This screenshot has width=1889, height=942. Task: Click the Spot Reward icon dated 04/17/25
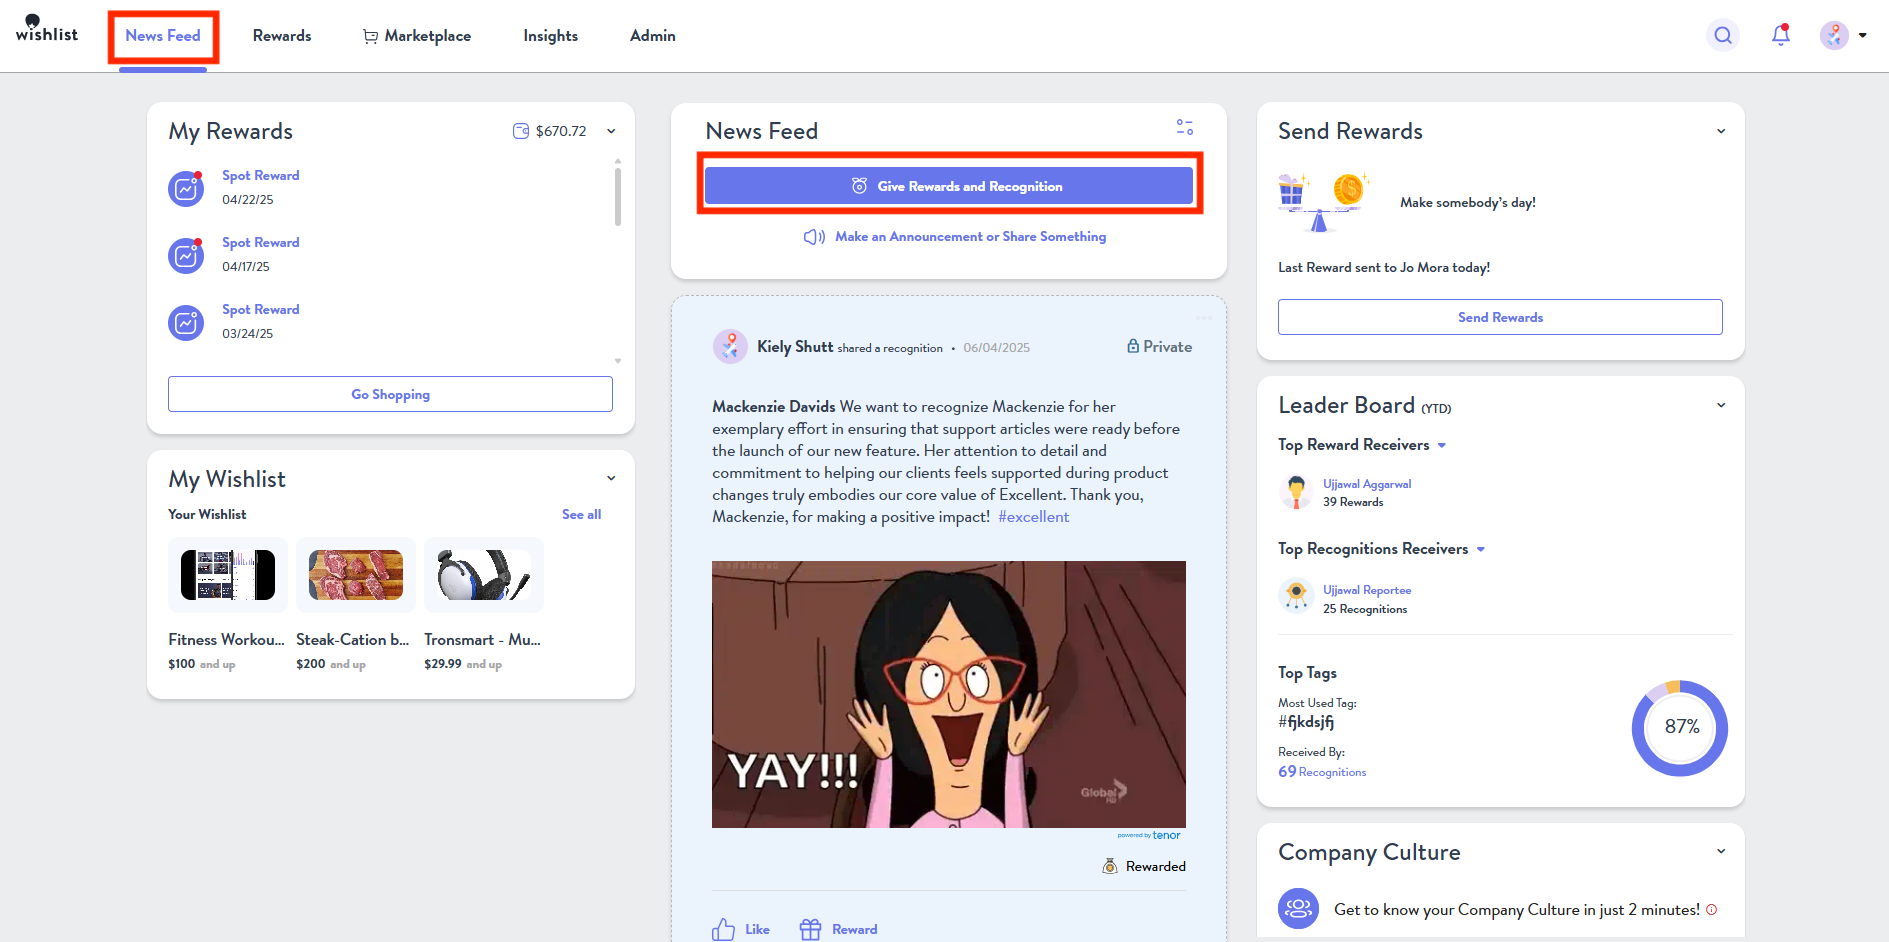point(186,255)
